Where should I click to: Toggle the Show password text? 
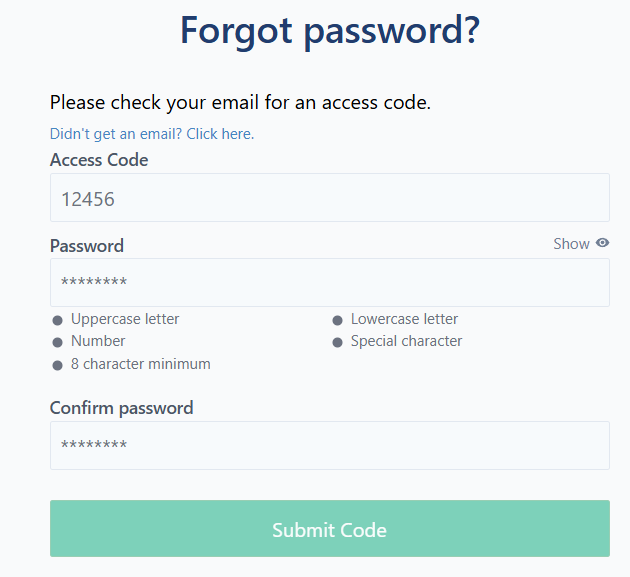[x=571, y=244]
